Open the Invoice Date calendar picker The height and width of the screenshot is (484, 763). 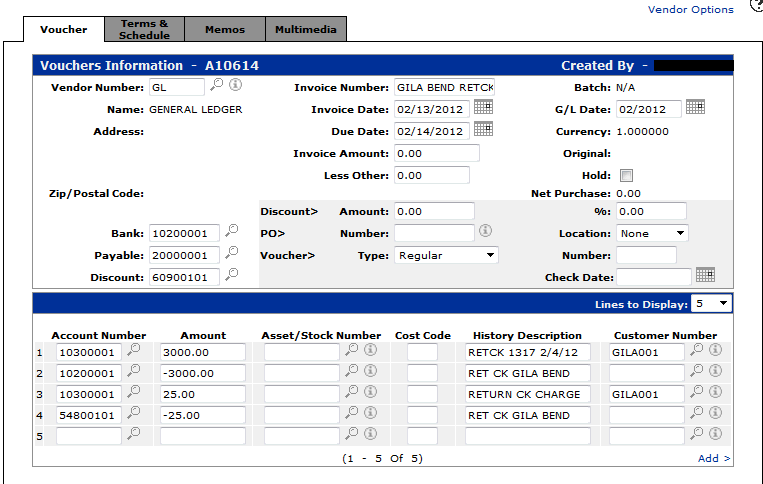tap(483, 108)
